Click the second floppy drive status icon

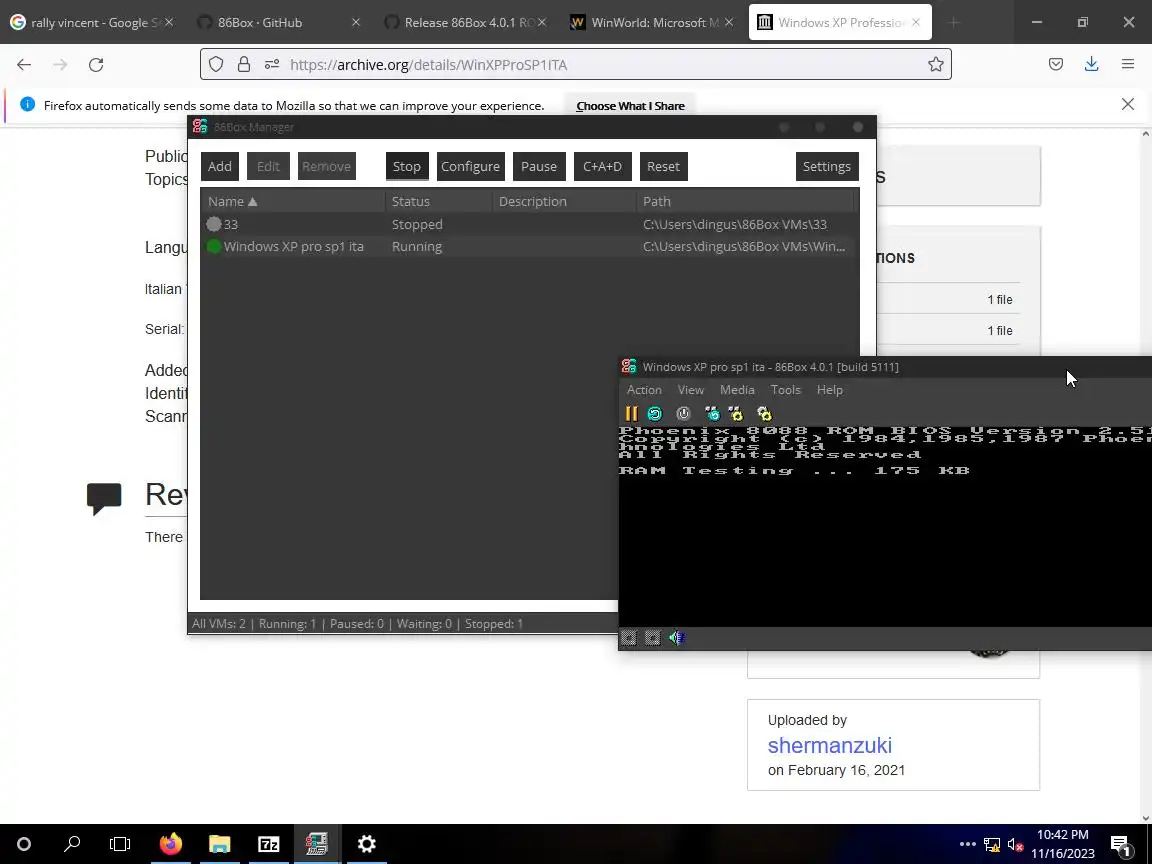(x=652, y=638)
